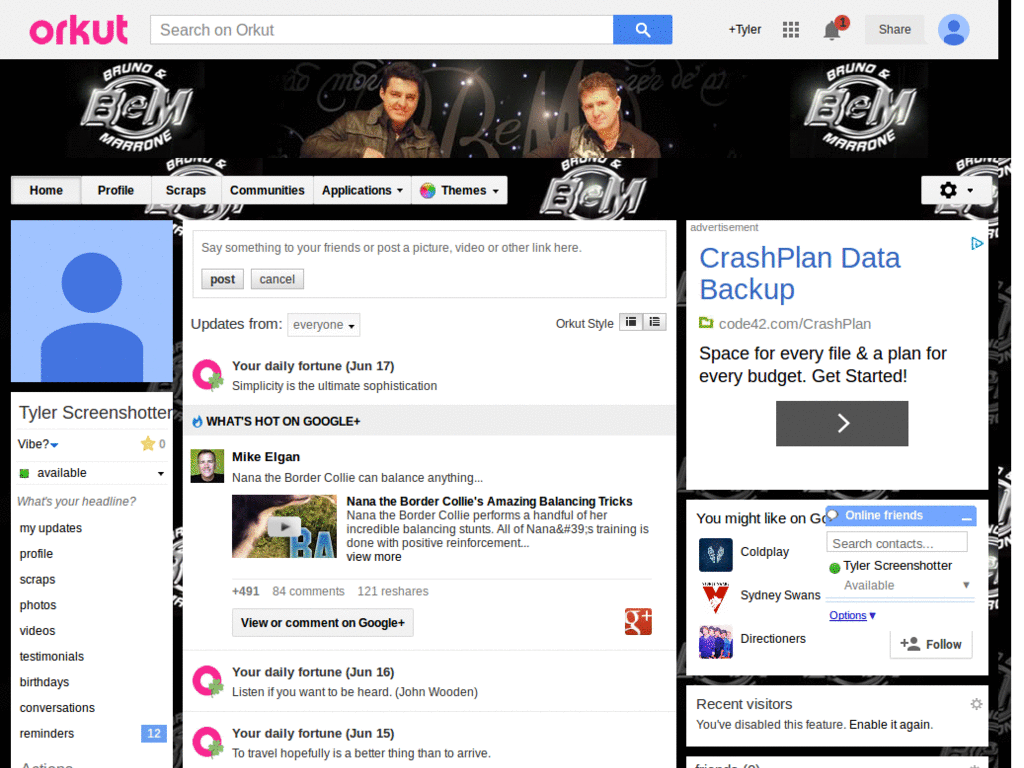Viewport: 1024px width, 768px height.
Task: Play Nana the Border Collie video thumbnail
Action: [284, 526]
